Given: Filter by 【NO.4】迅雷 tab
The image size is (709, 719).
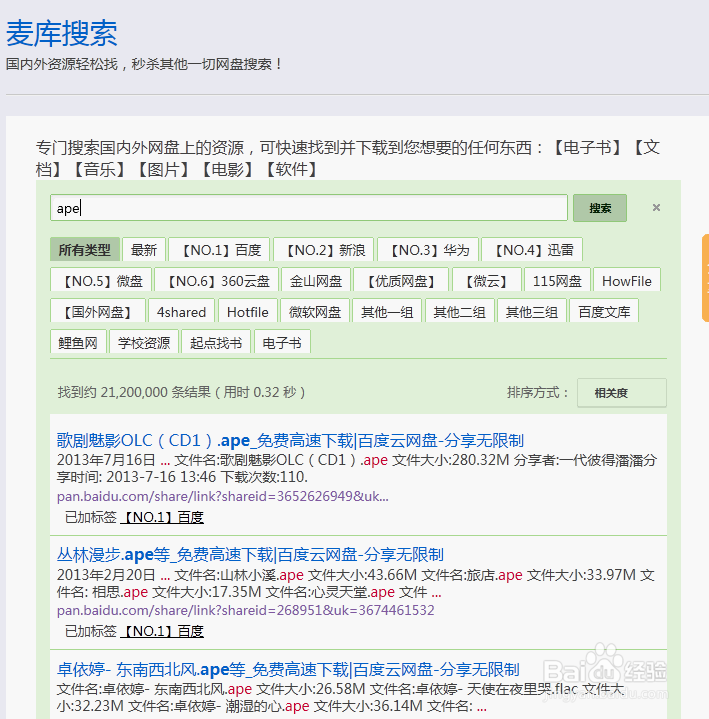Looking at the screenshot, I should tap(532, 249).
